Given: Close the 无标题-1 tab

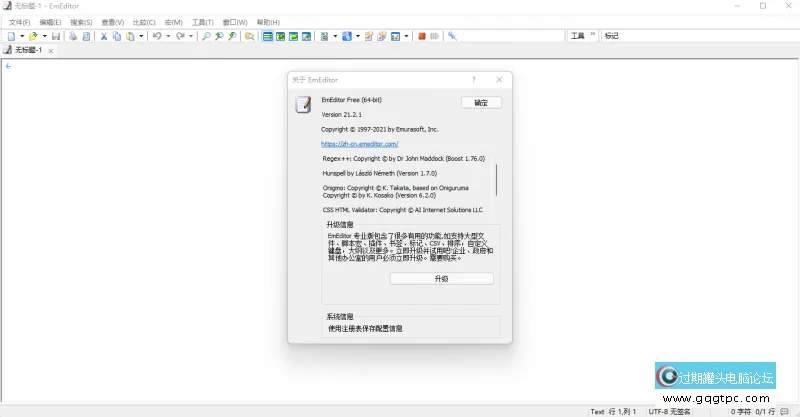Looking at the screenshot, I should pyautogui.click(x=51, y=51).
